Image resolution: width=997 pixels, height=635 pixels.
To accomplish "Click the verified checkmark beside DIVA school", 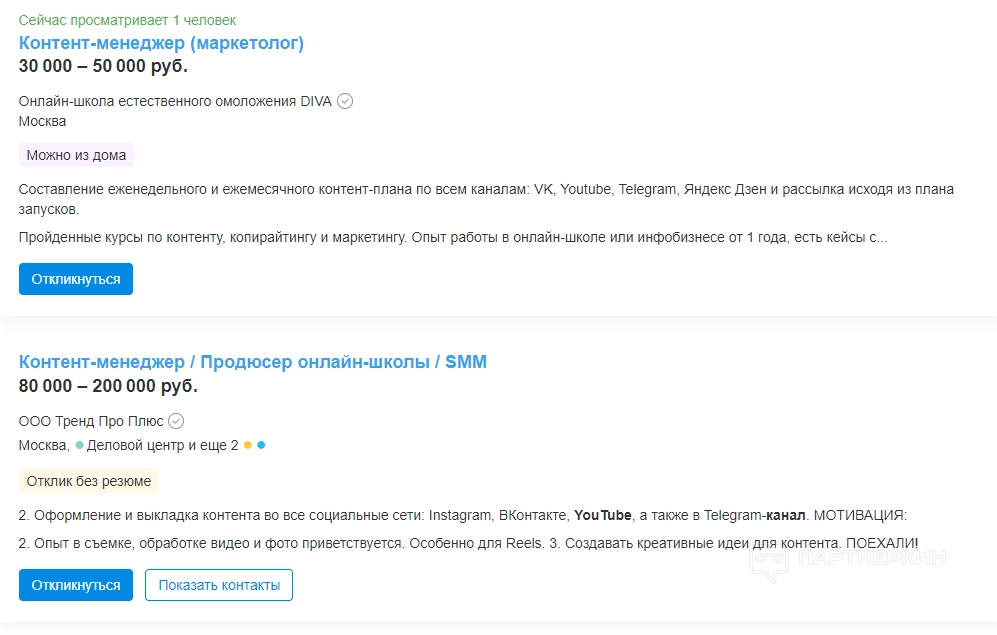I will [345, 101].
